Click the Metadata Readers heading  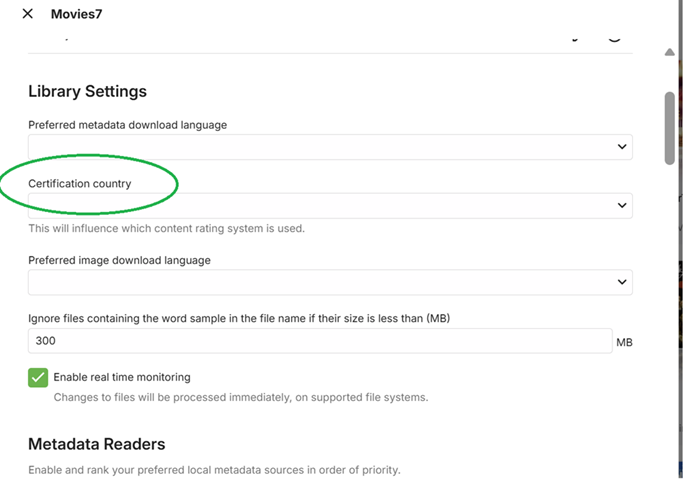(97, 444)
